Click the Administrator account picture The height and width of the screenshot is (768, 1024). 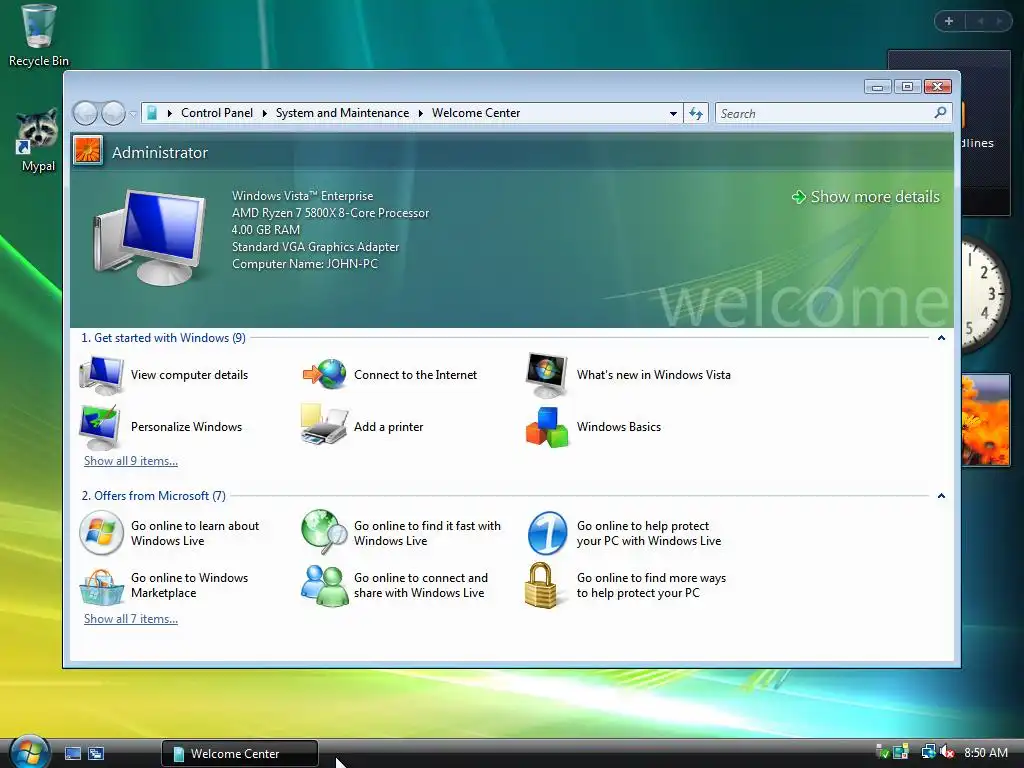tap(88, 151)
